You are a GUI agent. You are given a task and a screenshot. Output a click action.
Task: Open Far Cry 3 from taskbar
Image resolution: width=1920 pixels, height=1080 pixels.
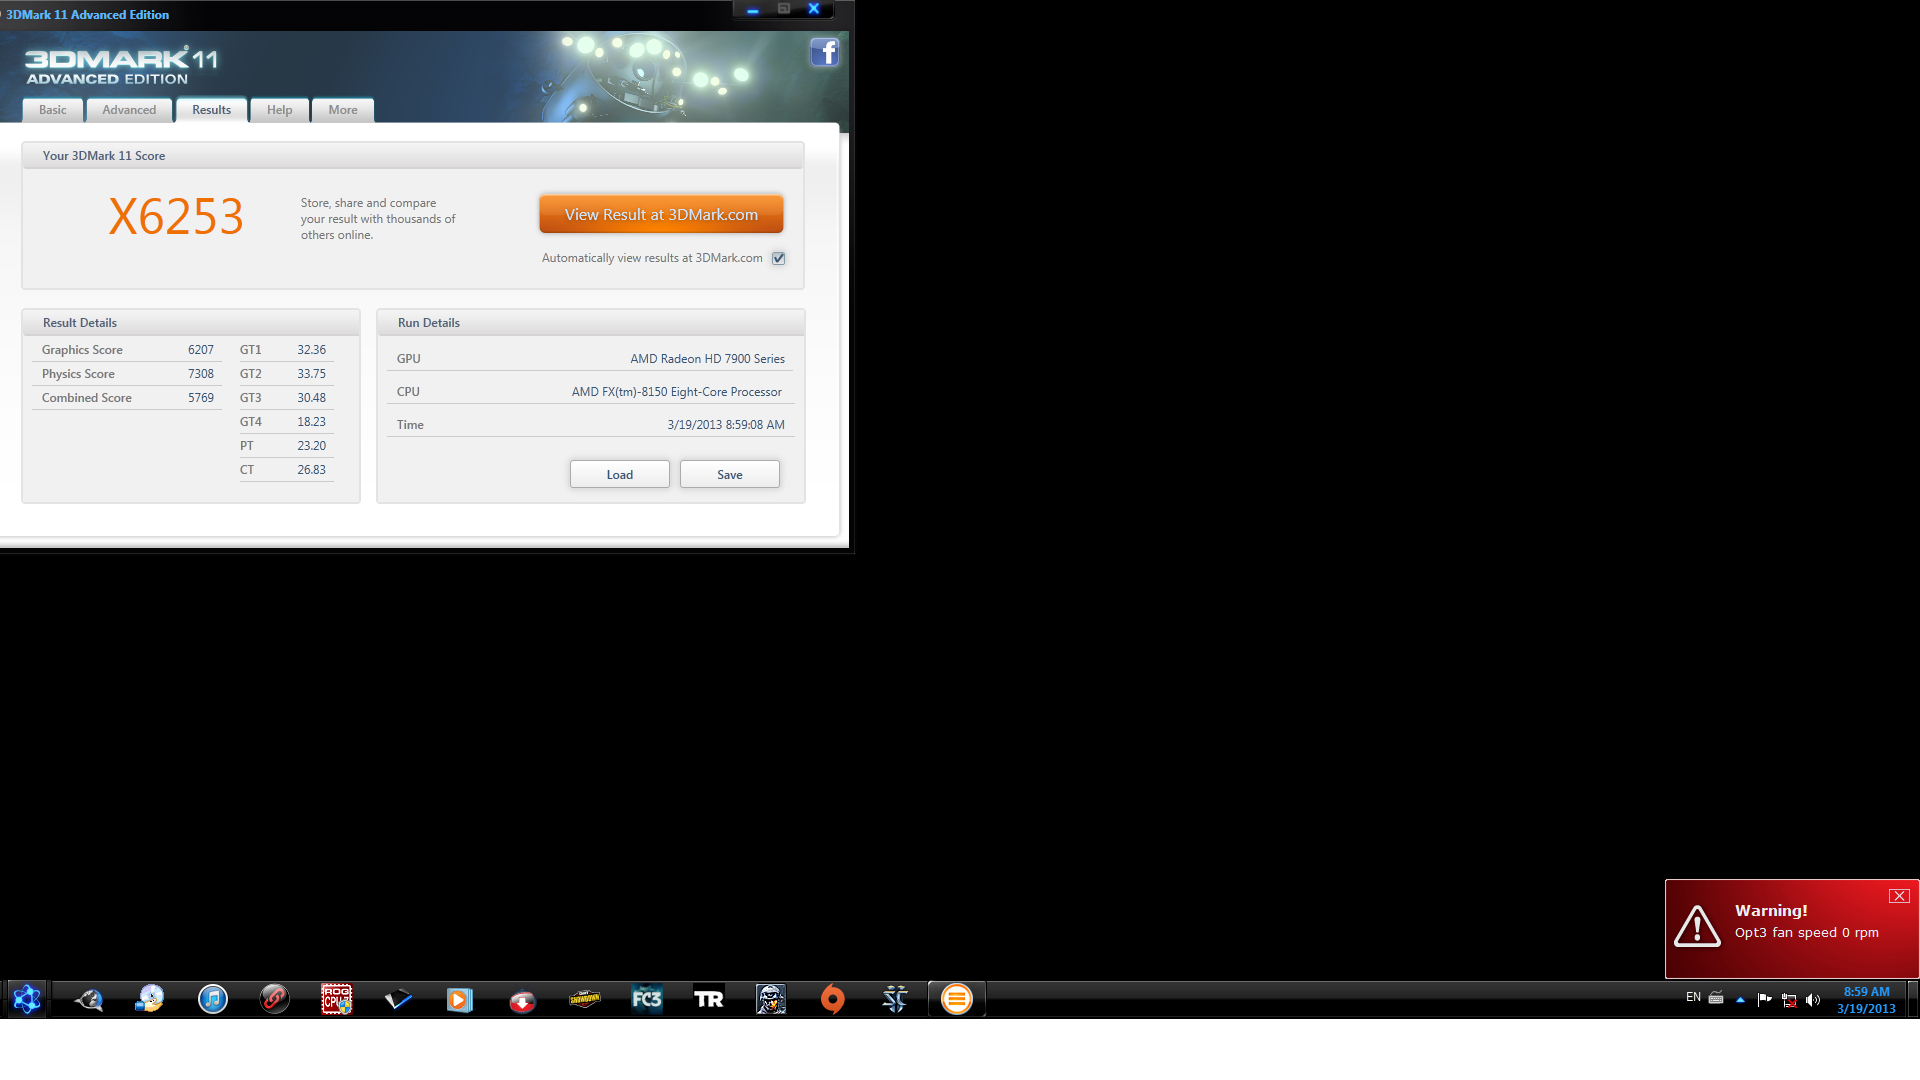(646, 998)
